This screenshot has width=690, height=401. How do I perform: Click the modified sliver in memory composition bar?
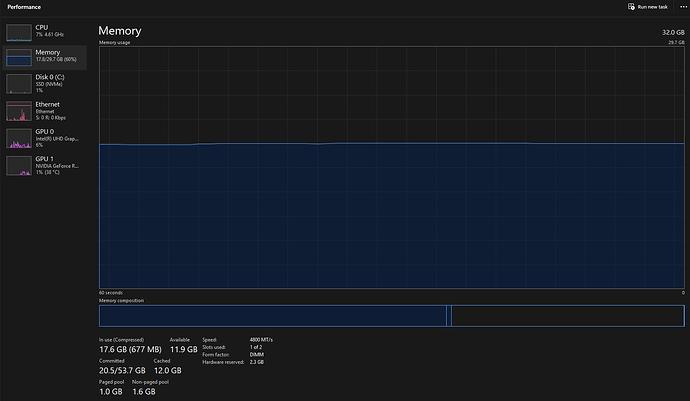pos(449,316)
